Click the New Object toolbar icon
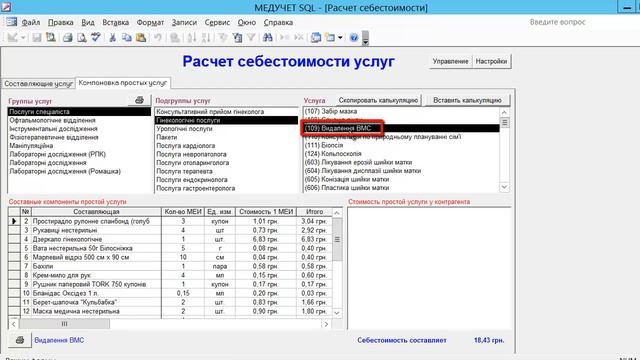Image resolution: width=640 pixels, height=360 pixels. coord(330,38)
